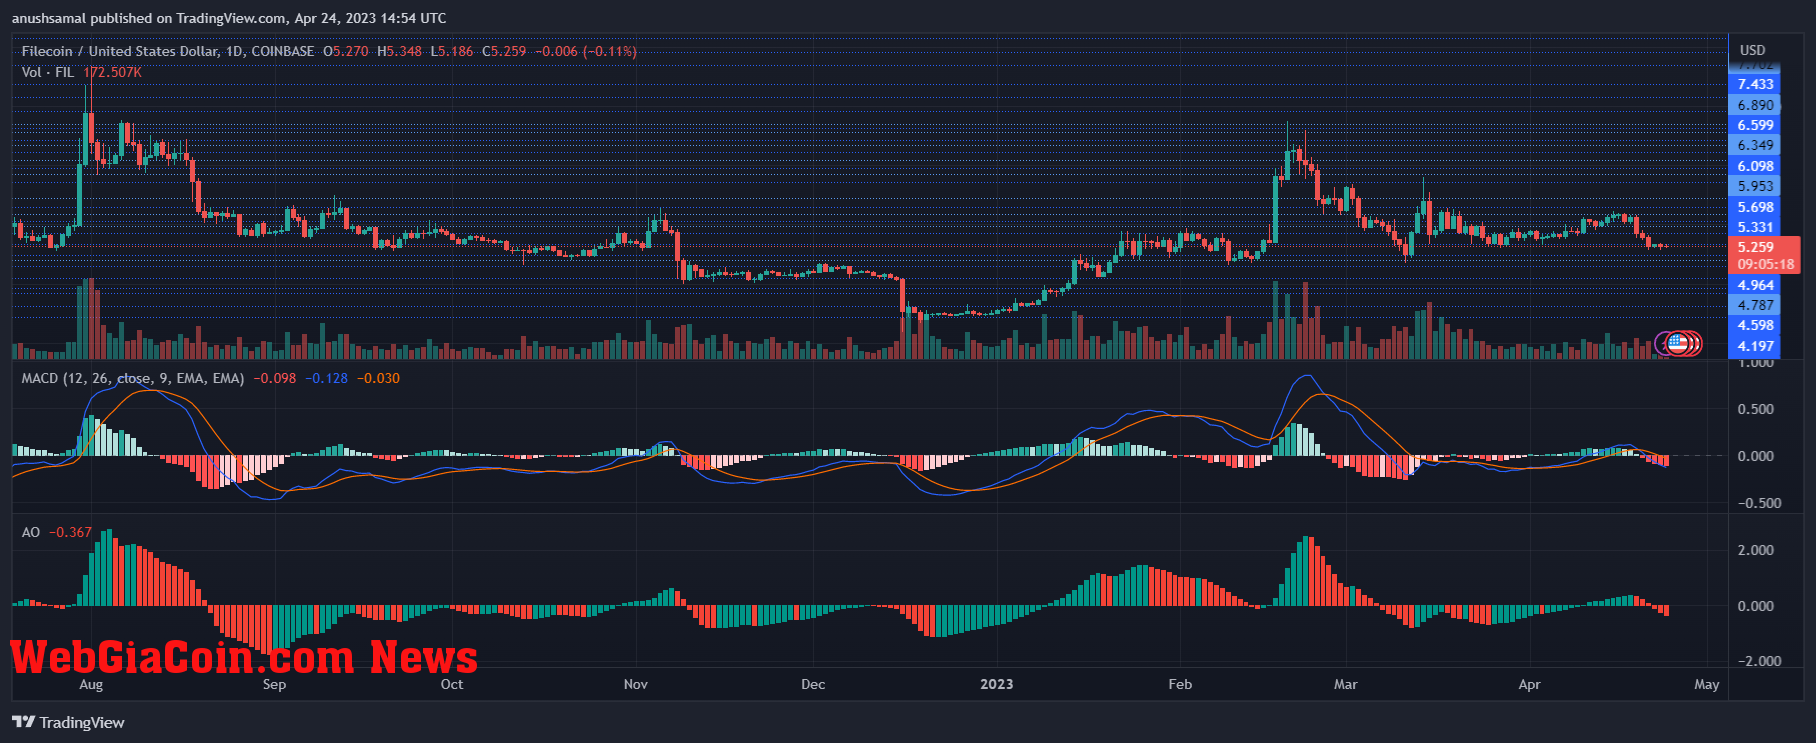Image resolution: width=1816 pixels, height=743 pixels.
Task: Click the AO axis label 2.000
Action: (1755, 550)
